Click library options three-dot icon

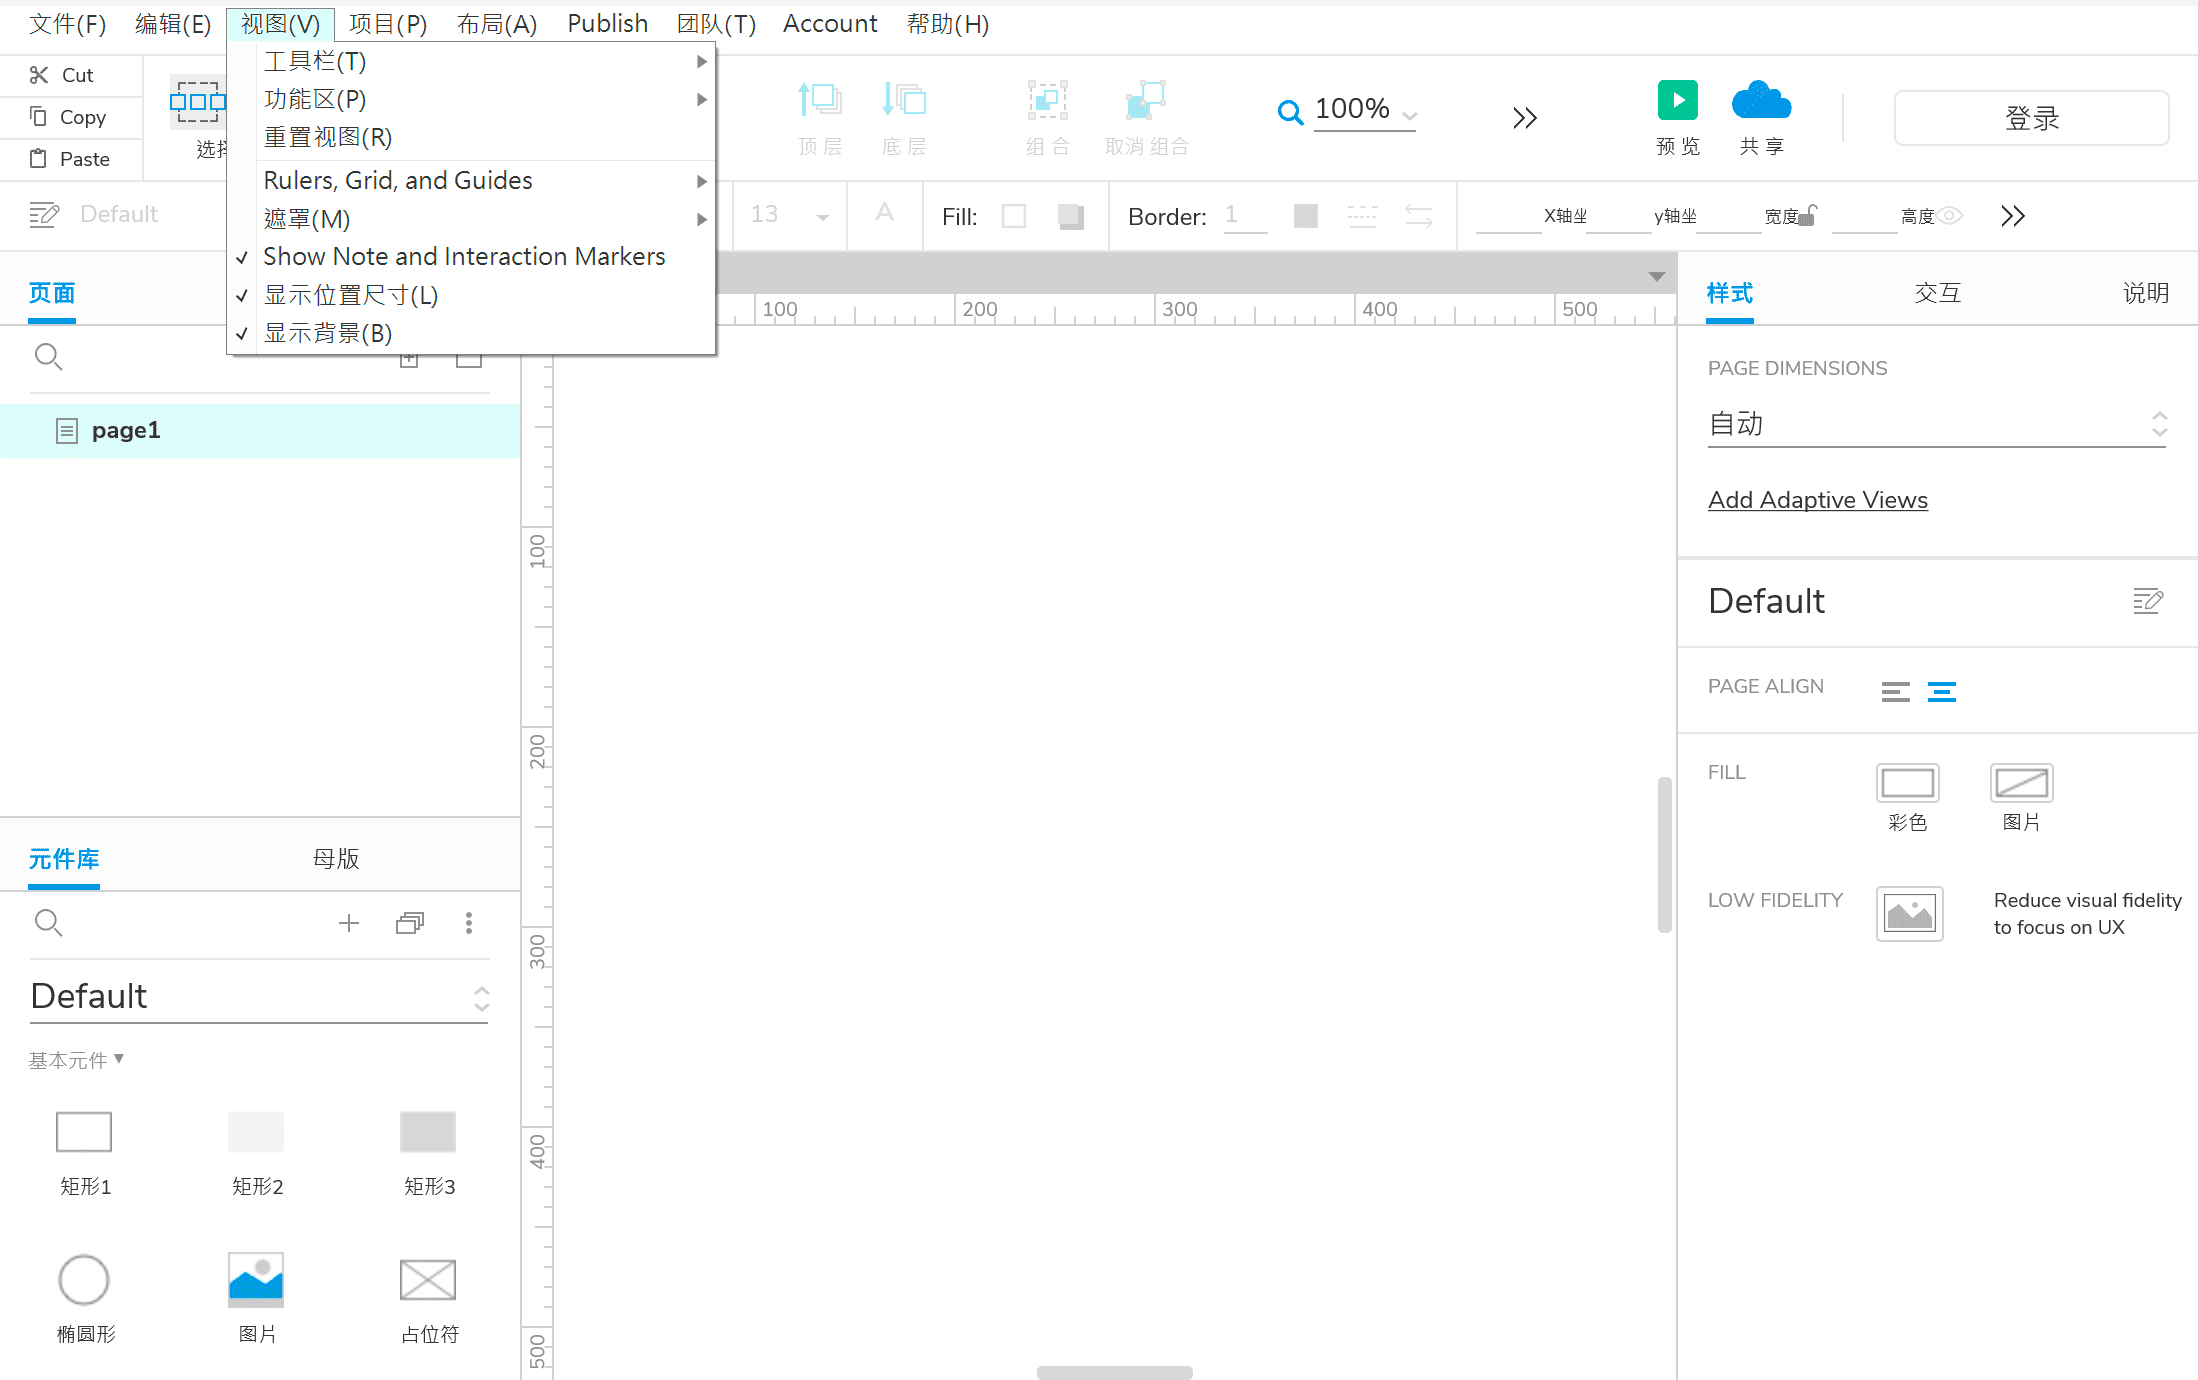coord(469,923)
